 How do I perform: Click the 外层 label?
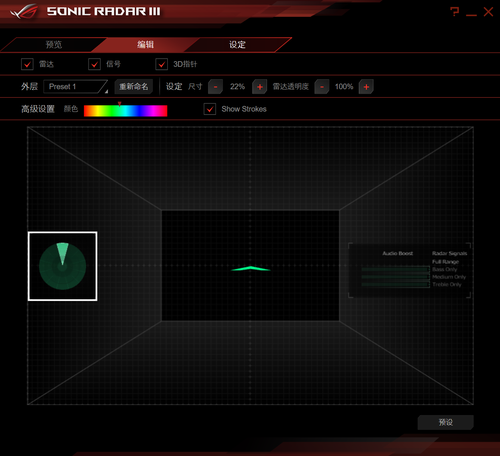pyautogui.click(x=29, y=87)
